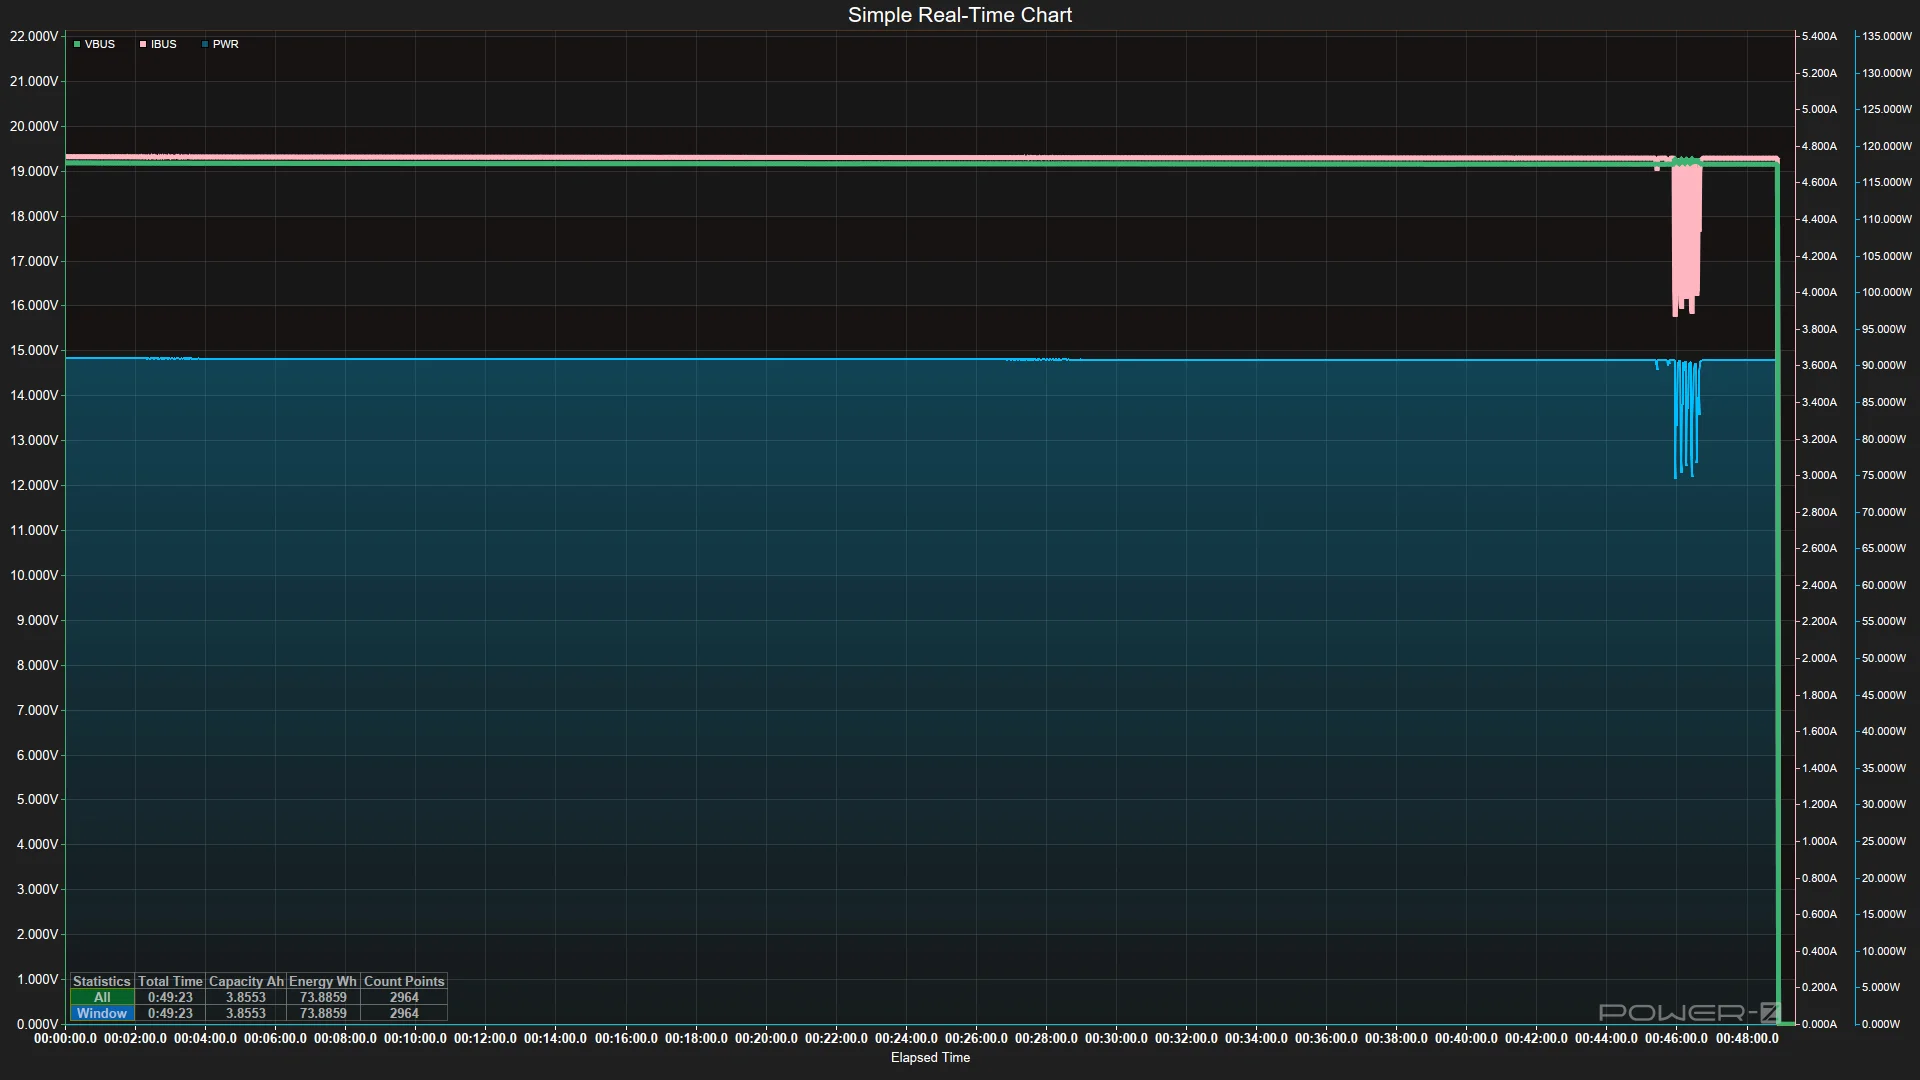Click the 3.8553 Capacity Ah value in Window row
The image size is (1920, 1080).
(x=246, y=1013)
